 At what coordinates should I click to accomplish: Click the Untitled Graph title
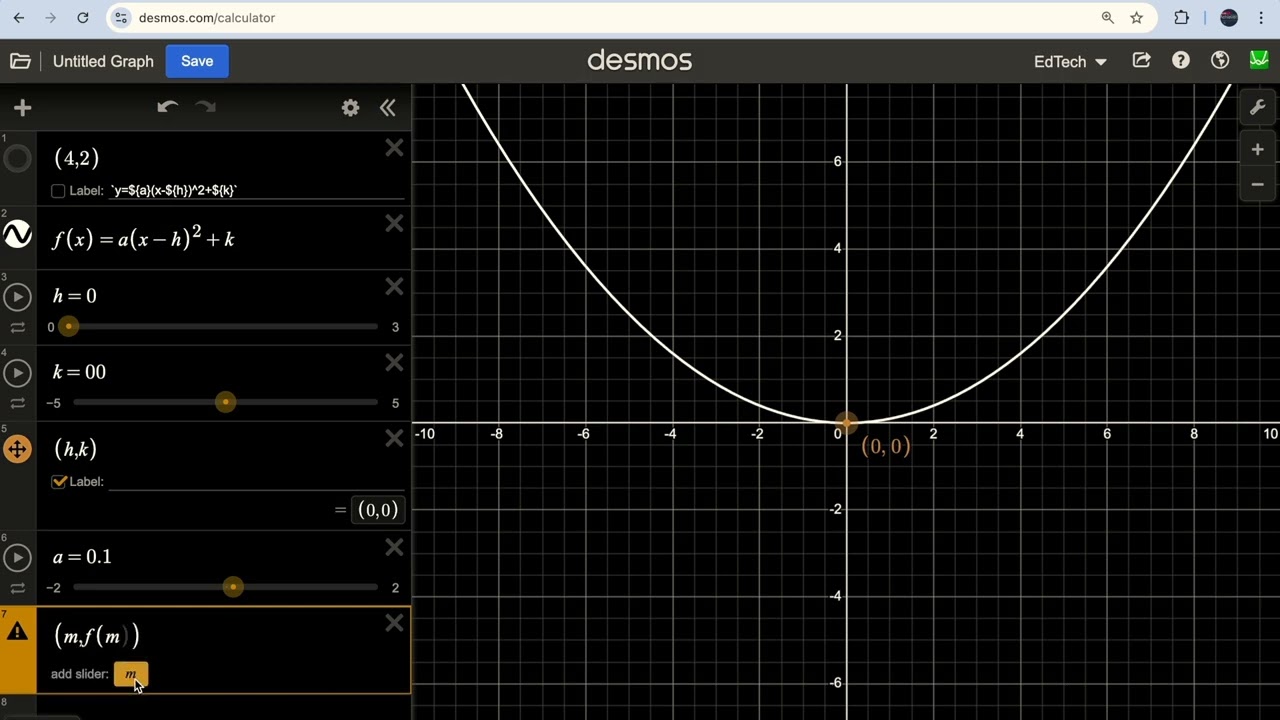click(103, 61)
